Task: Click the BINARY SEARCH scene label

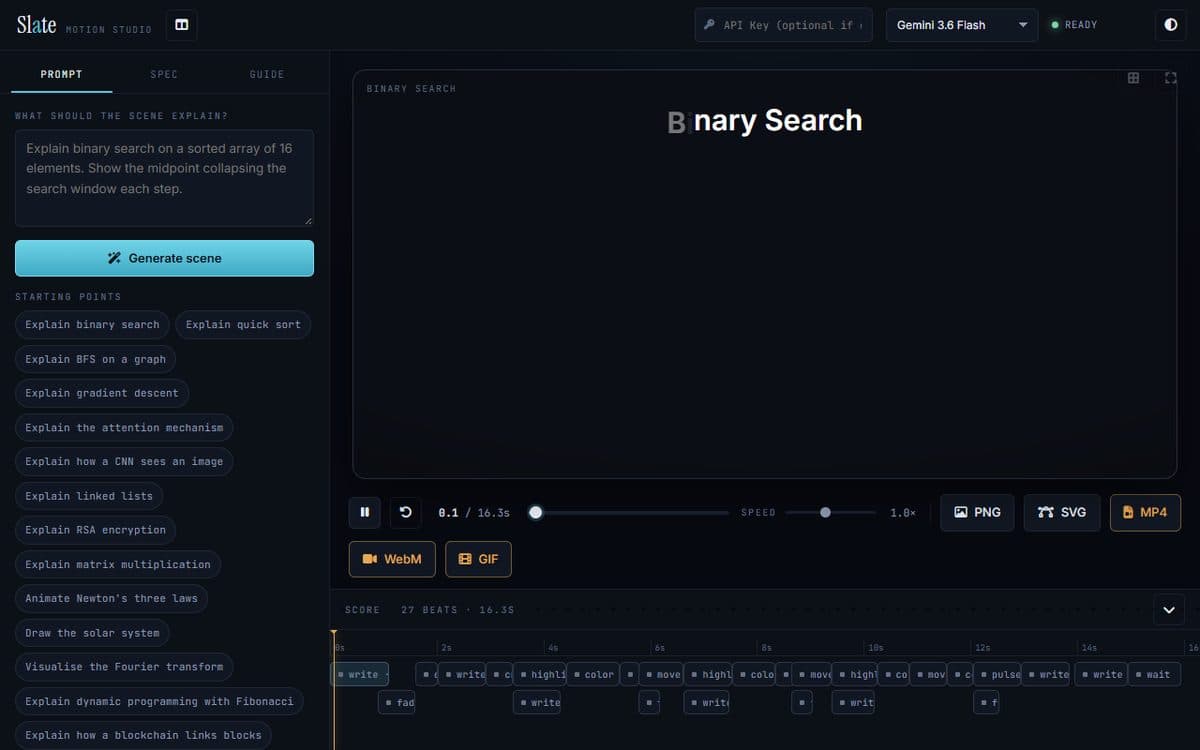Action: 411,89
